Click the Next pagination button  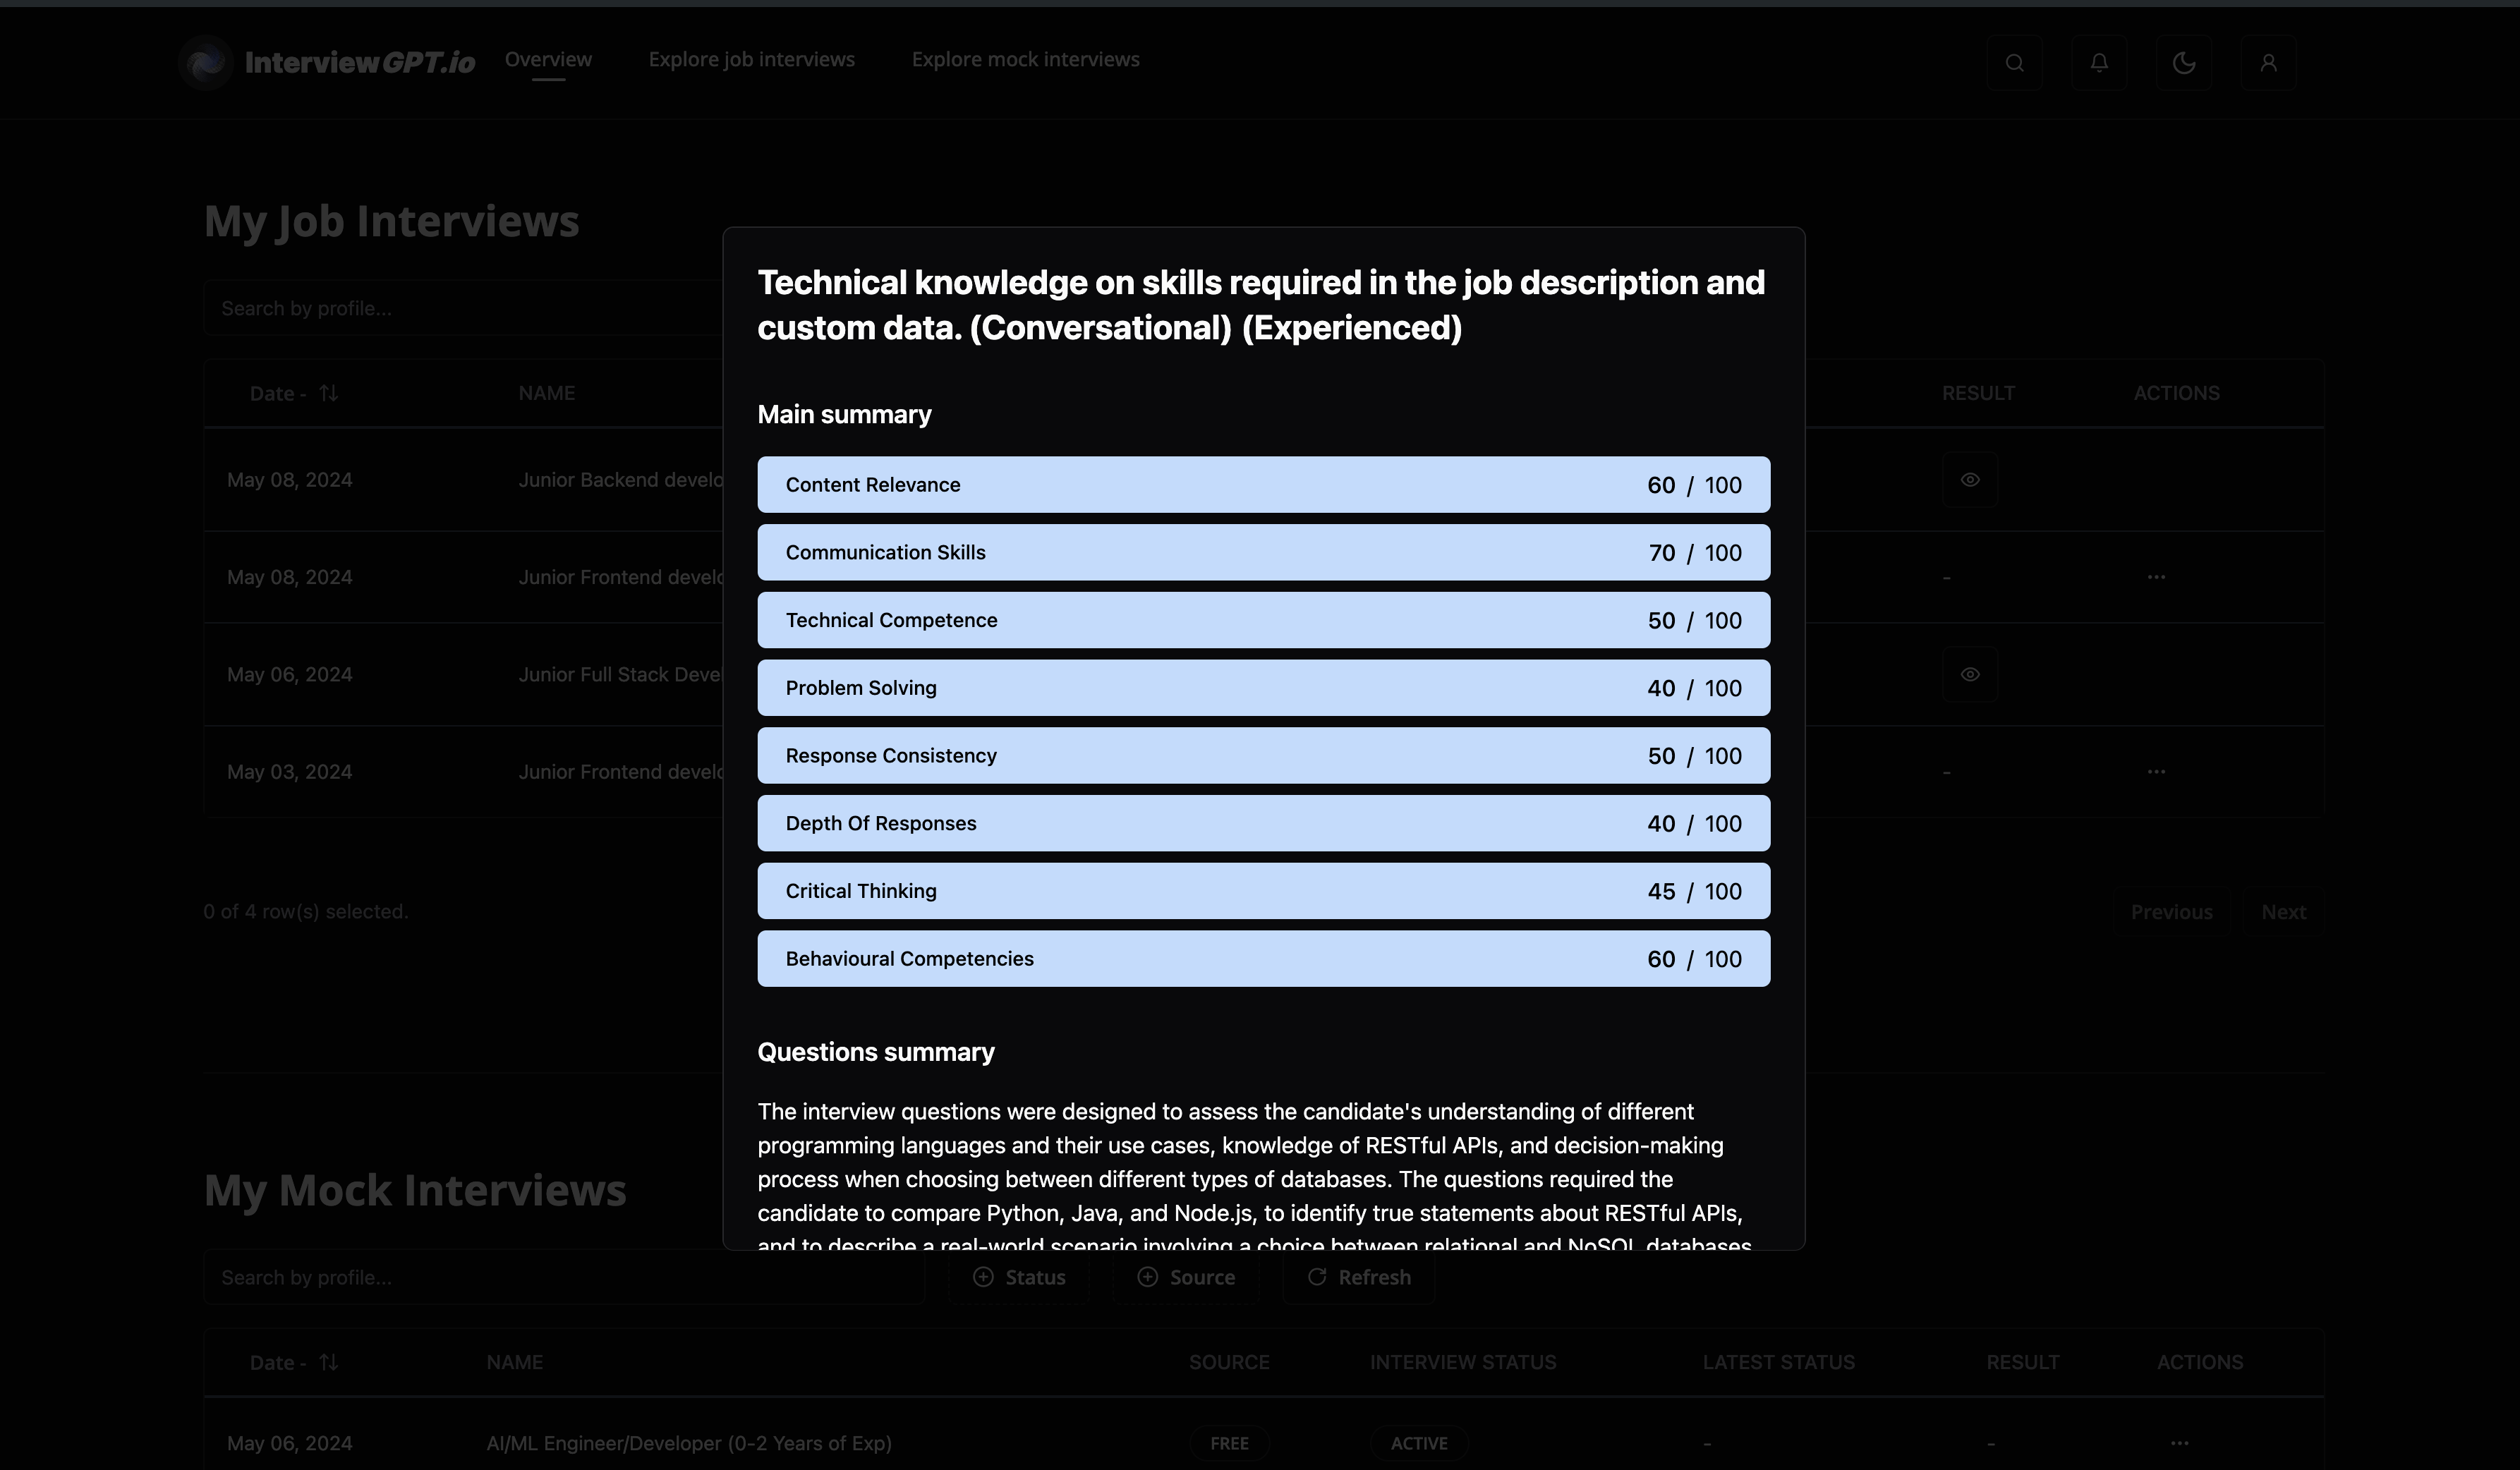[x=2283, y=912]
